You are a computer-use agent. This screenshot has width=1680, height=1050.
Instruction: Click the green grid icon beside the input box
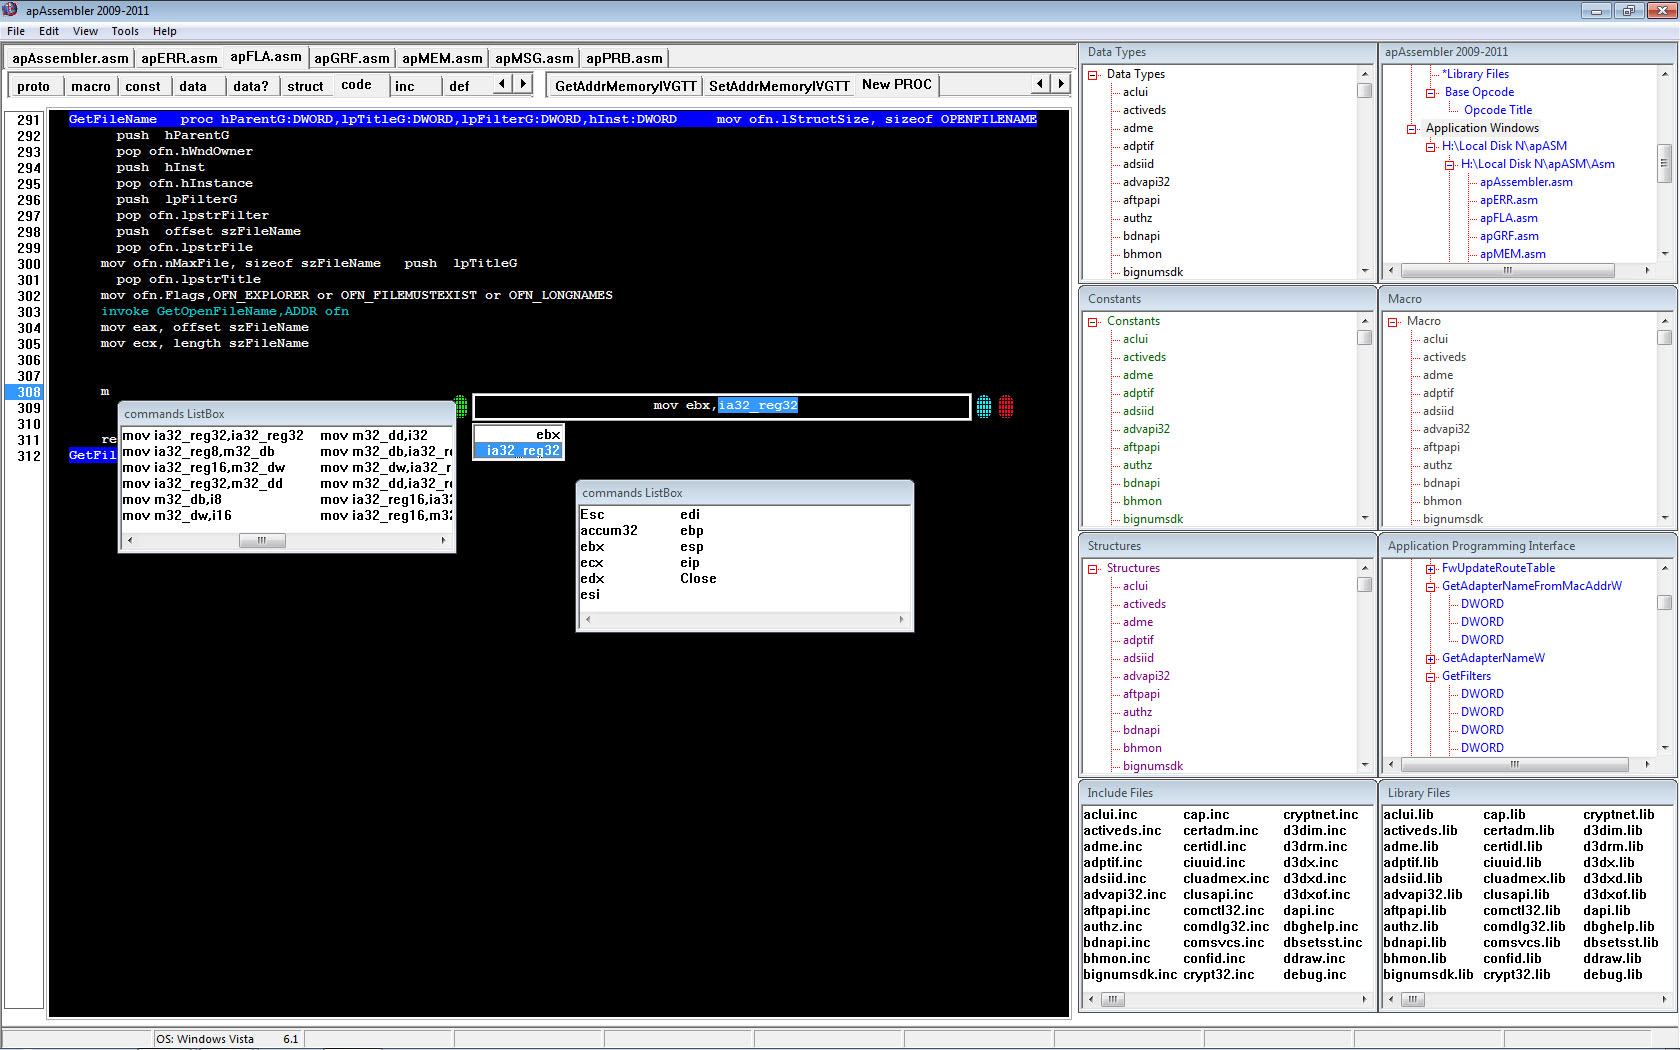pos(461,406)
